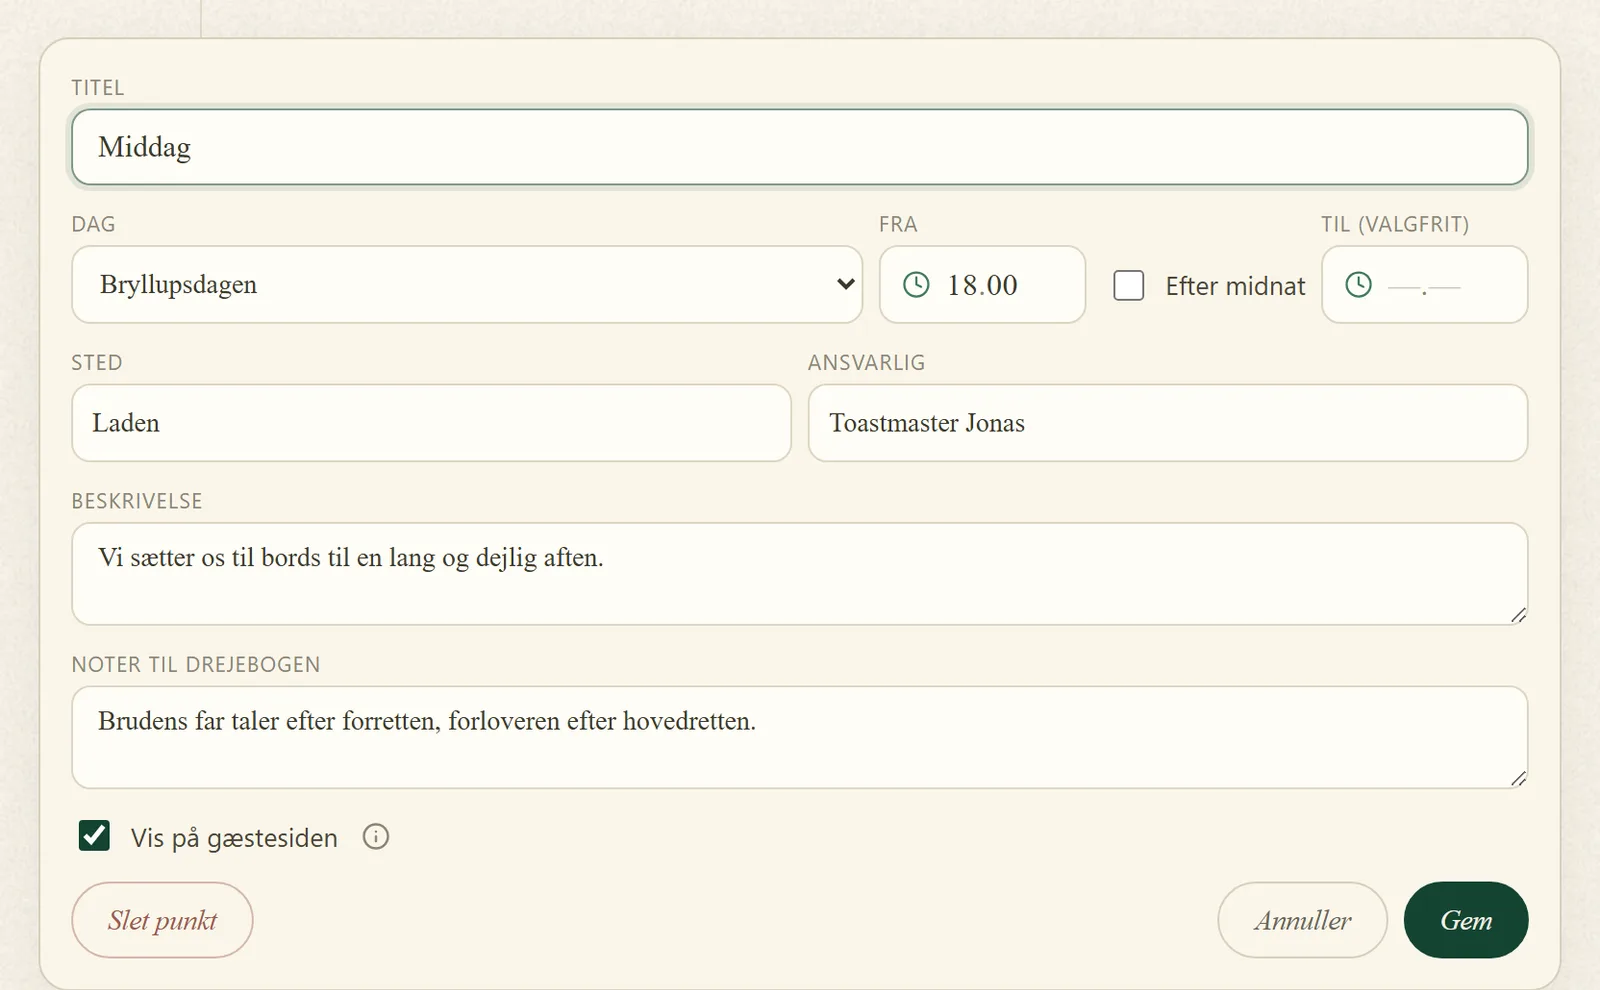1600x990 pixels.
Task: Click the Efter midnat label text
Action: pyautogui.click(x=1235, y=286)
